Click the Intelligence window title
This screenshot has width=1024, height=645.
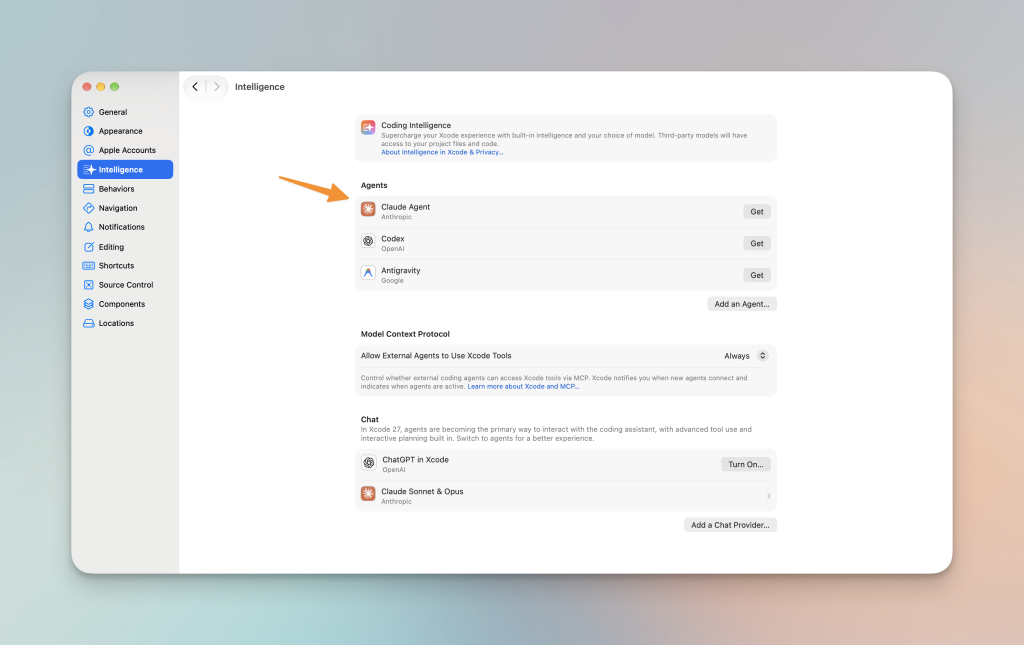(x=260, y=87)
